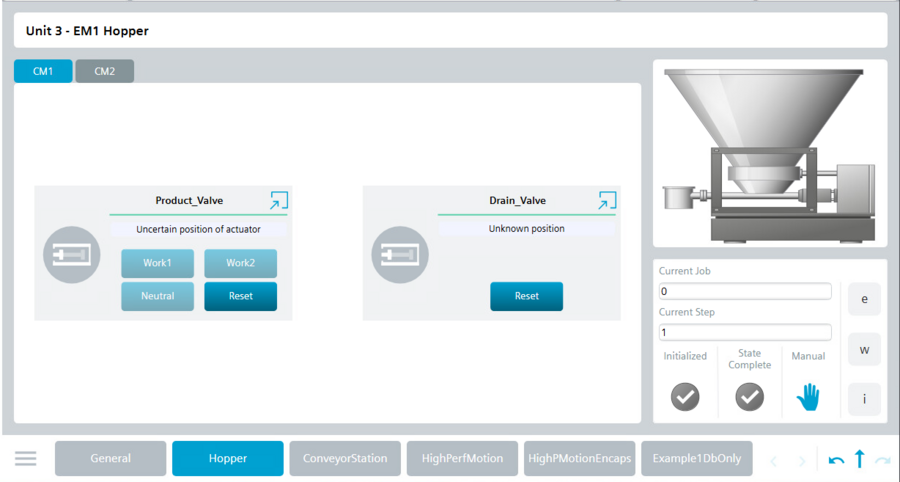The width and height of the screenshot is (900, 482).
Task: Open the hamburger navigation menu
Action: 26,458
